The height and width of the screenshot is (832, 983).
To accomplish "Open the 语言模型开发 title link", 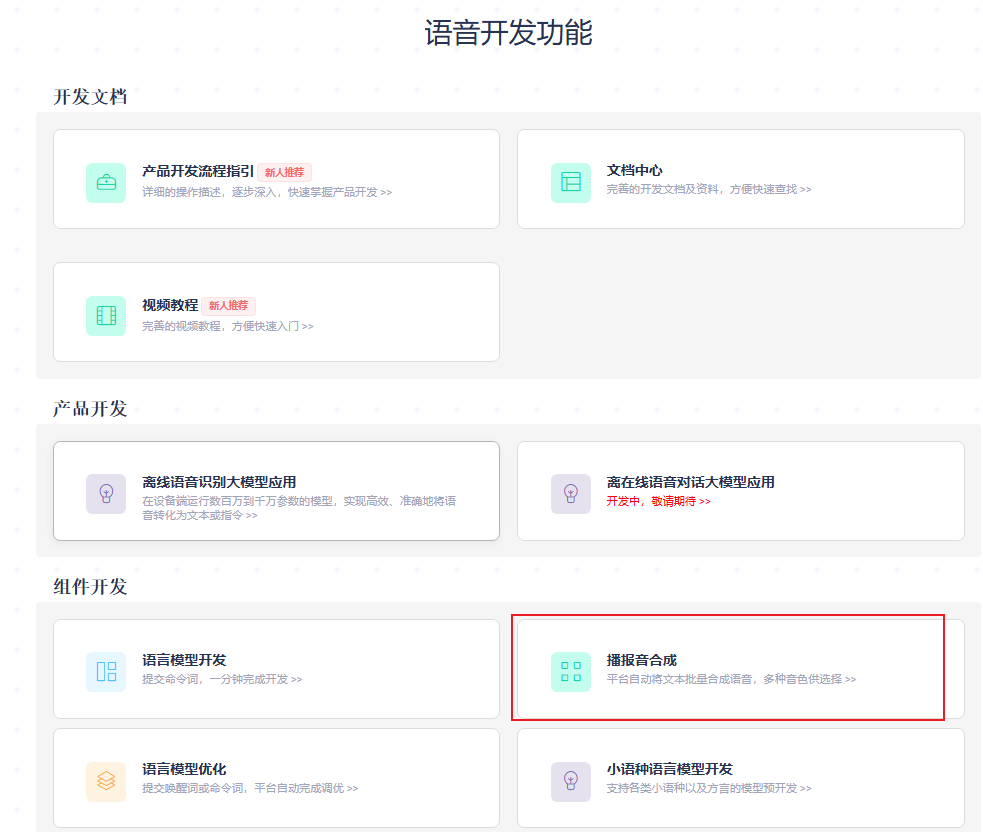I will click(184, 660).
